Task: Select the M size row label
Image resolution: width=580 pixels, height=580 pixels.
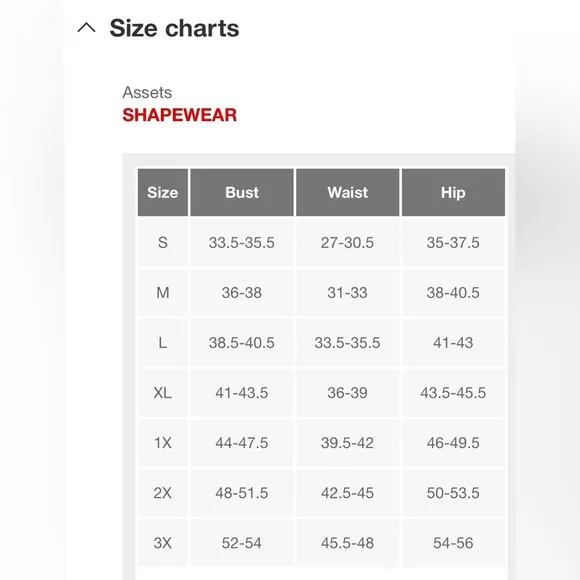Action: pyautogui.click(x=163, y=293)
